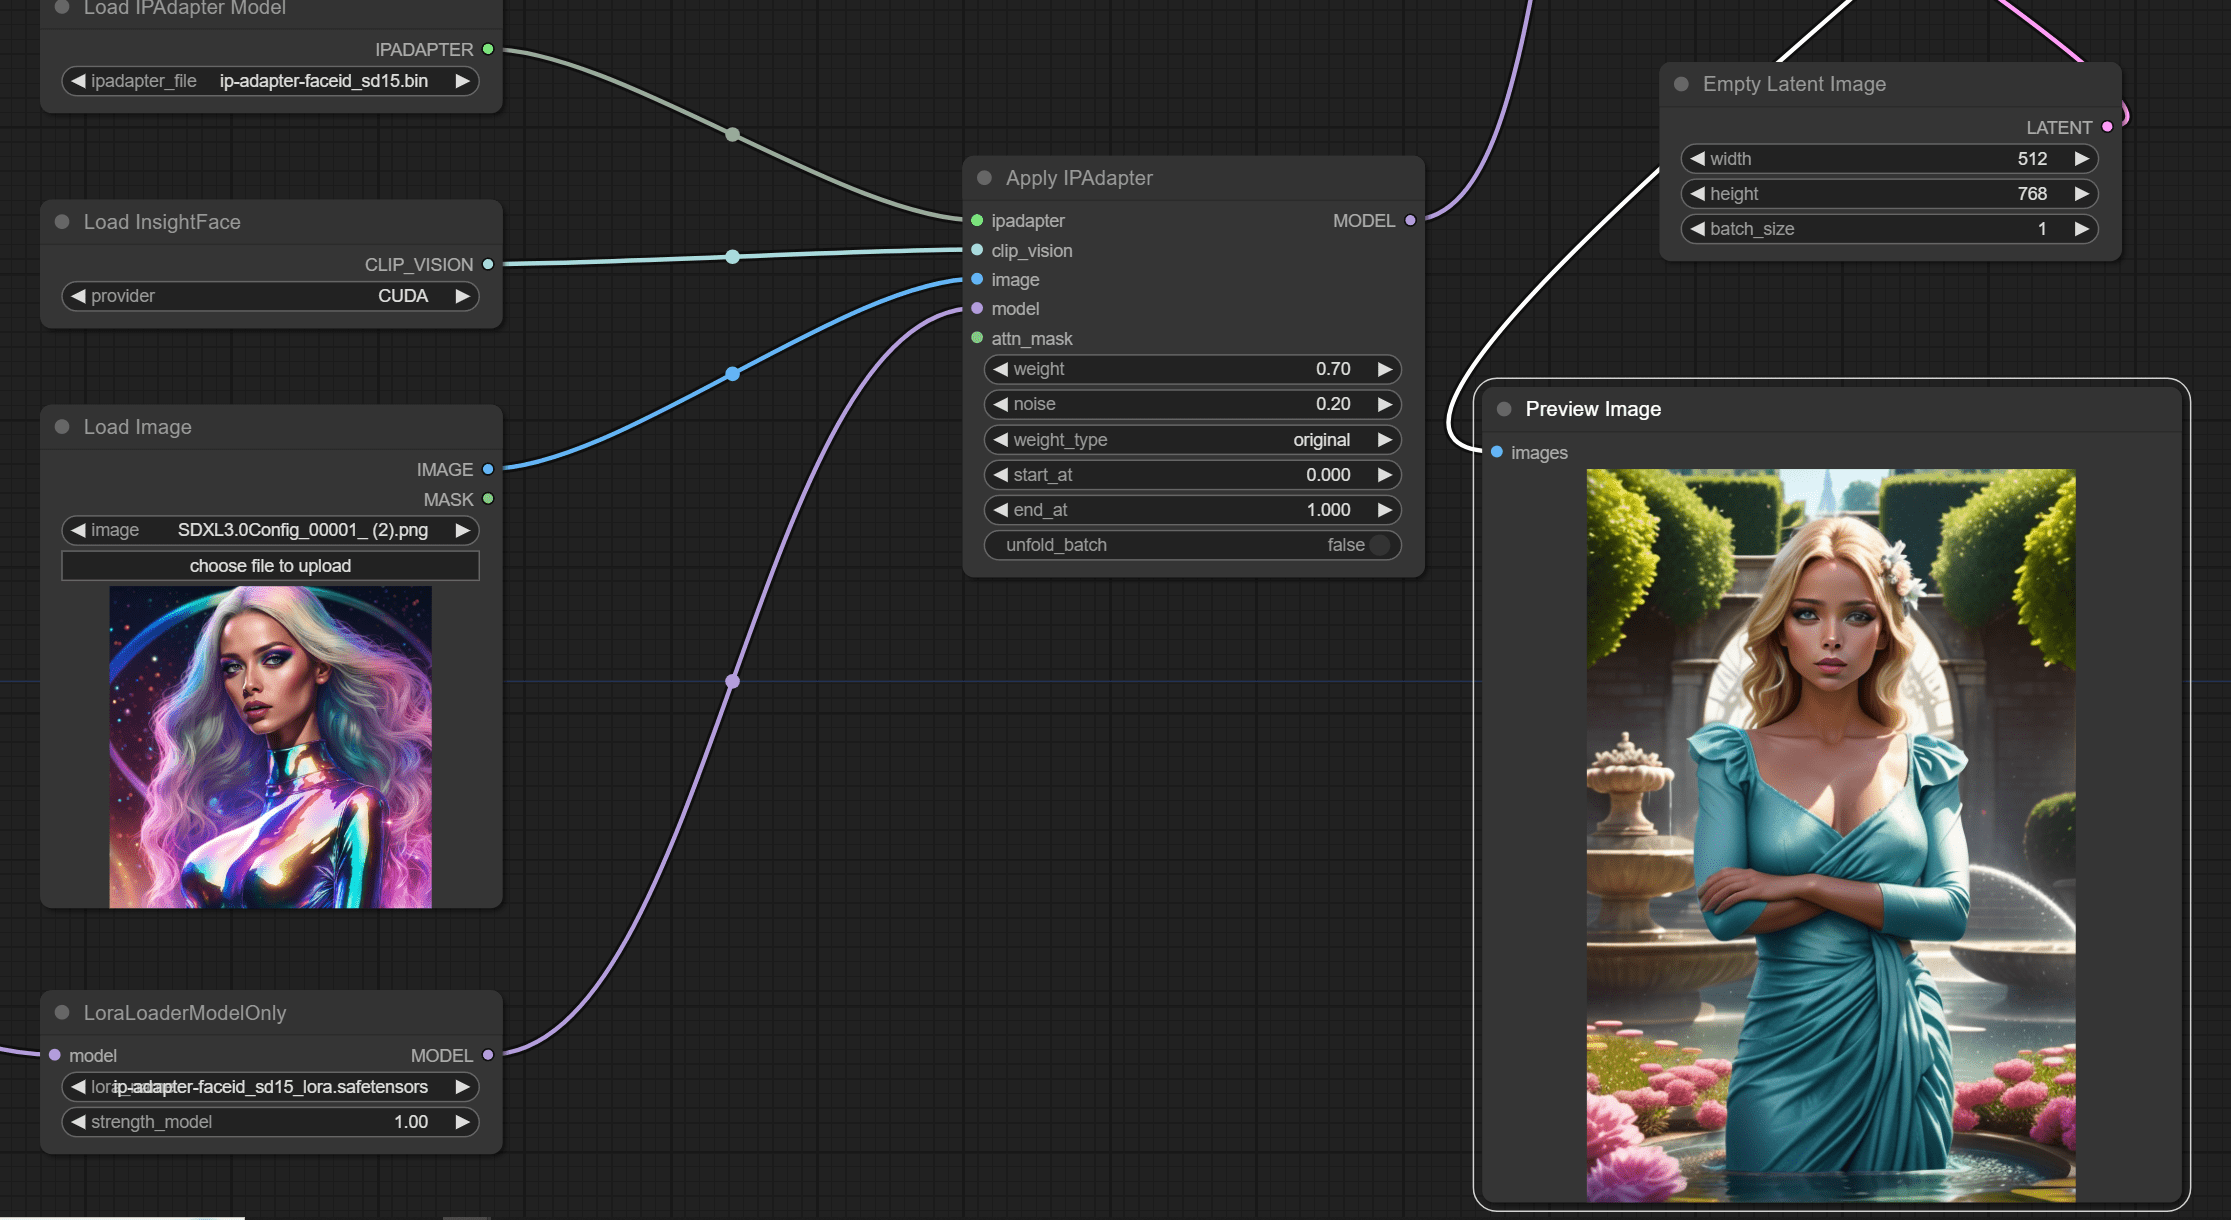Click the IPADAPTER output socket
The image size is (2231, 1220).
click(x=488, y=49)
